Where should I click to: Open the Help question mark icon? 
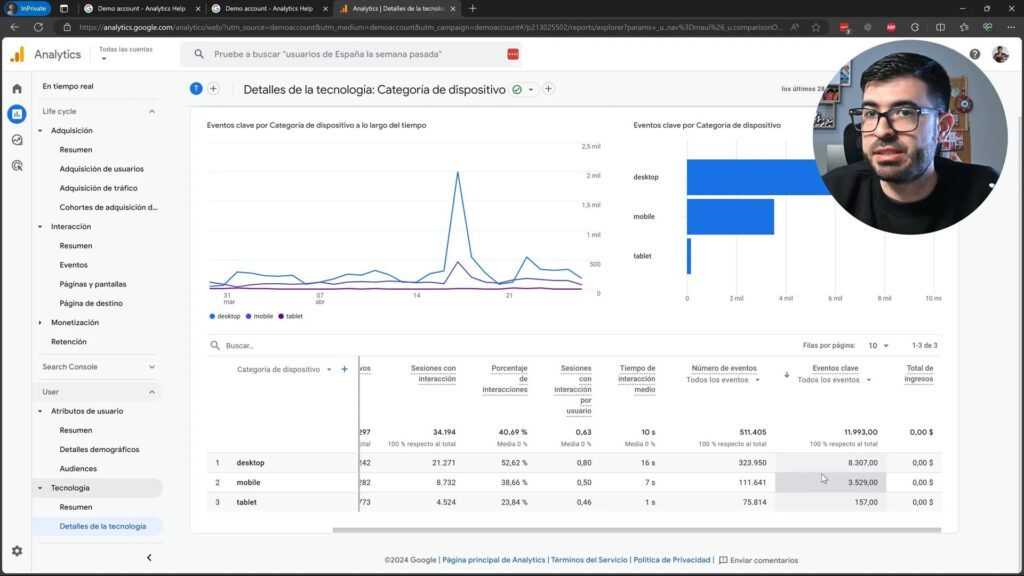pyautogui.click(x=974, y=54)
